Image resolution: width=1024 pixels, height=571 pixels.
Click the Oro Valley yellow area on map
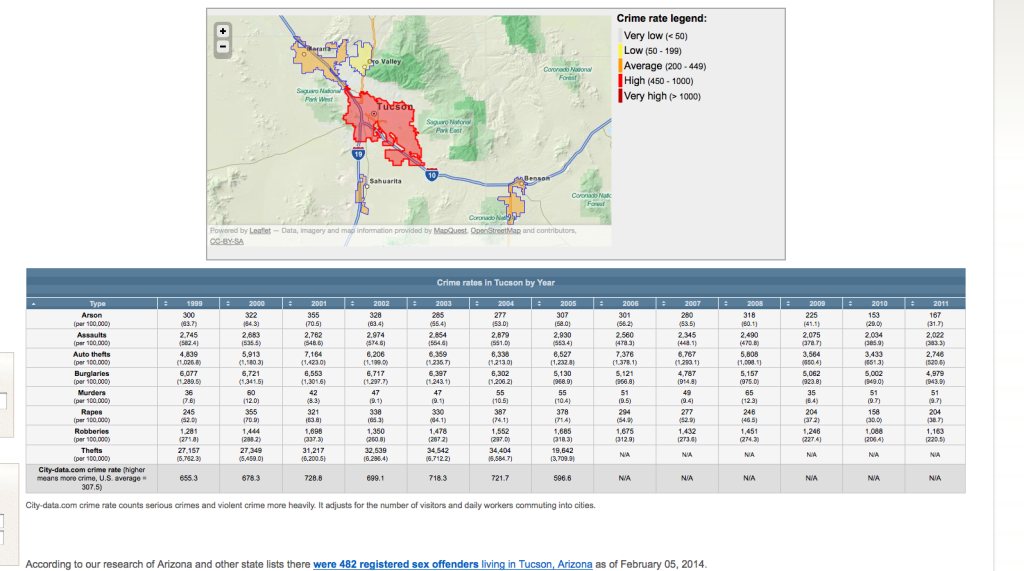[361, 57]
